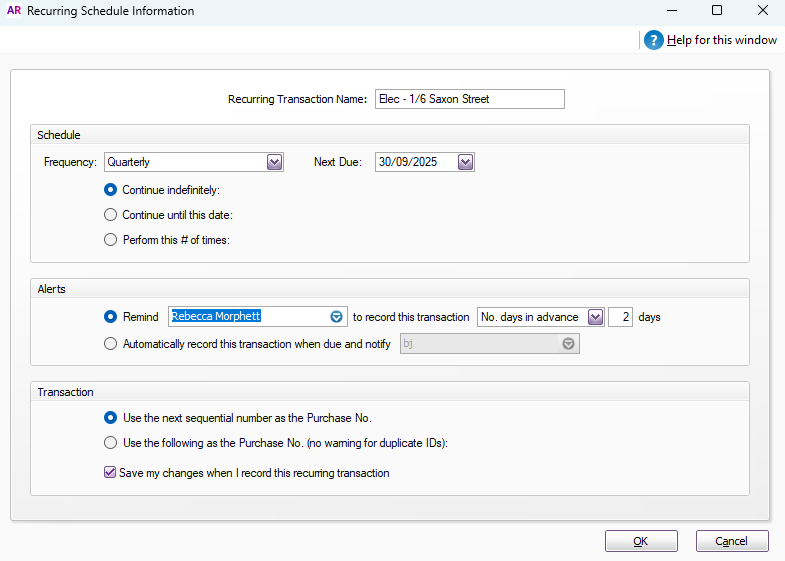Click the Recurring Transaction Name field

469,99
